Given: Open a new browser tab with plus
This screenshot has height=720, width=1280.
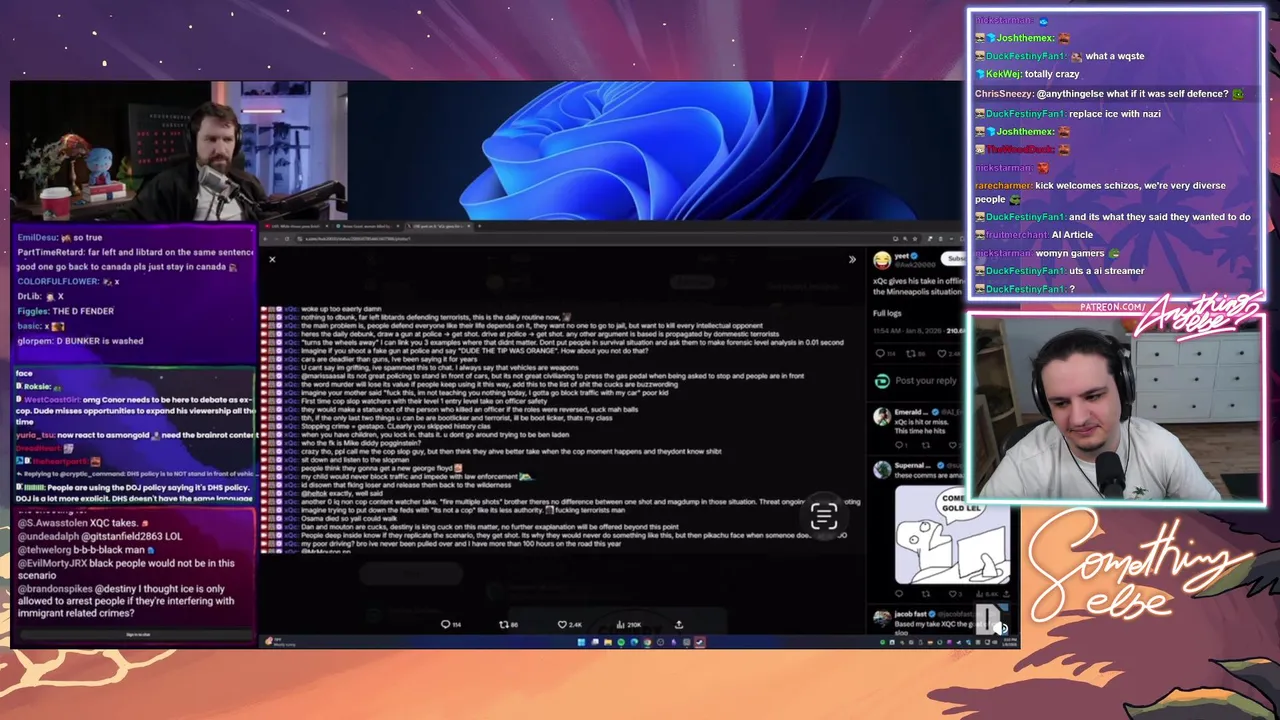Looking at the screenshot, I should click(x=480, y=227).
